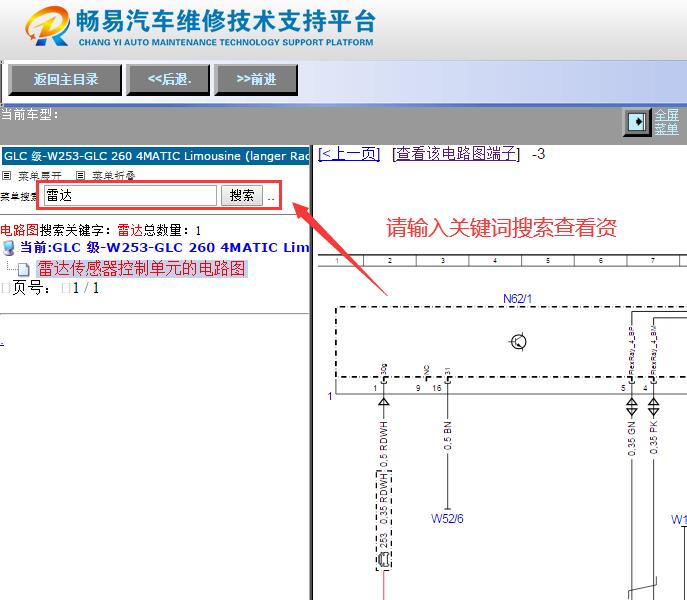Image resolution: width=687 pixels, height=600 pixels.
Task: Click the 电路图 red keyword text
Action: pos(20,230)
